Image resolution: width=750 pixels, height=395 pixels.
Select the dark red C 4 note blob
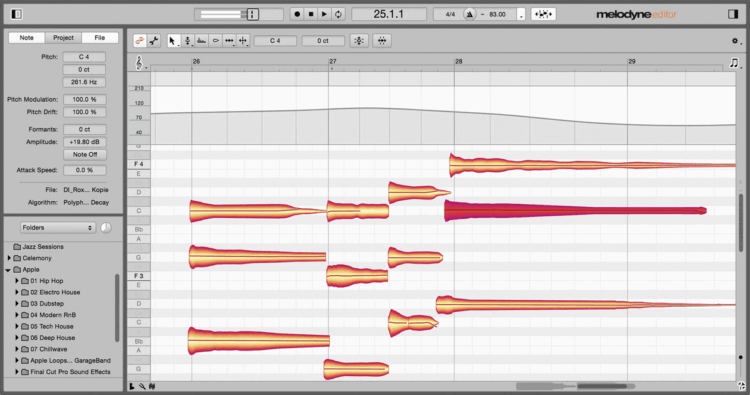[575, 210]
